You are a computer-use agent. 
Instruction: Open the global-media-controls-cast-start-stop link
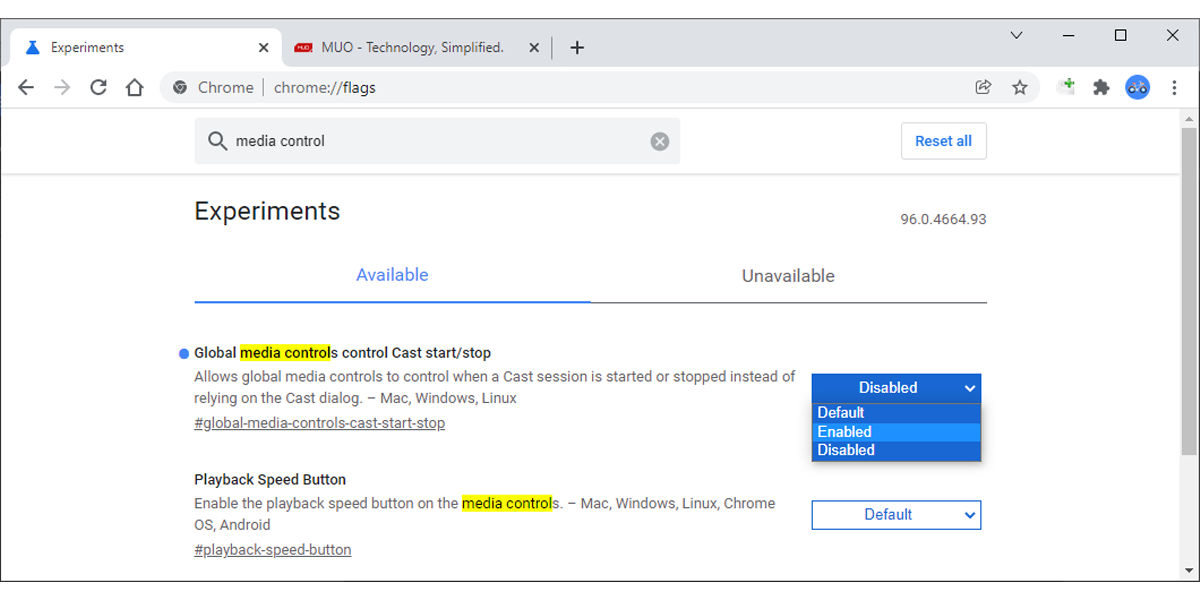(319, 423)
